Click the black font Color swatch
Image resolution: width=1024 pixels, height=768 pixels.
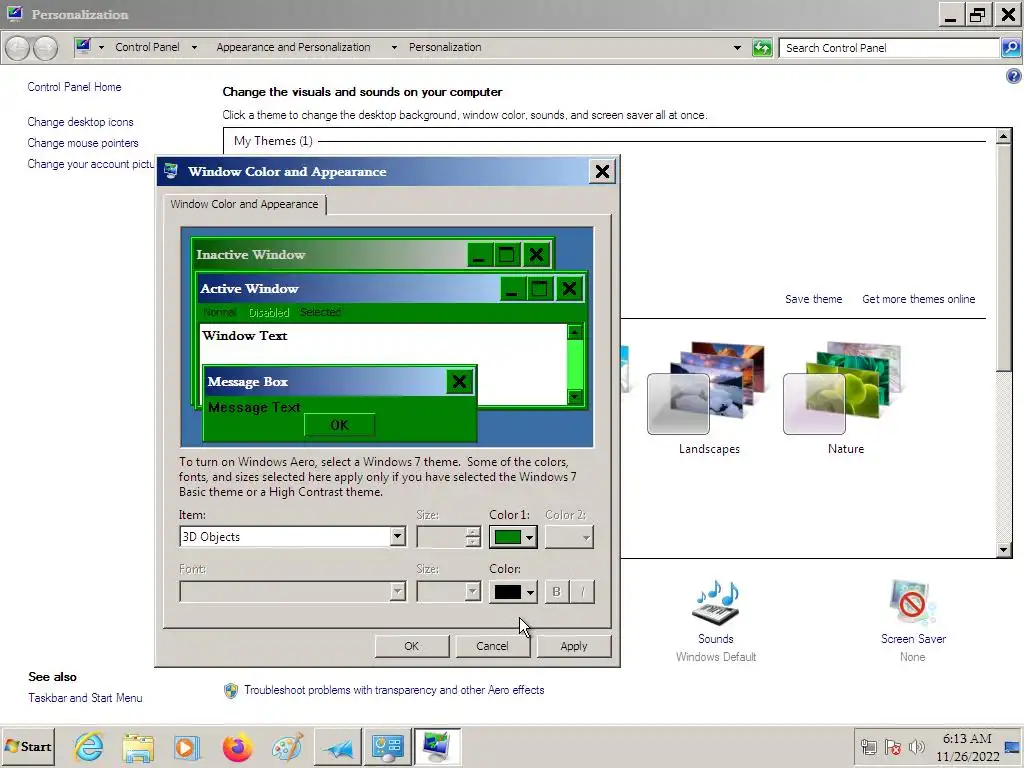(507, 592)
